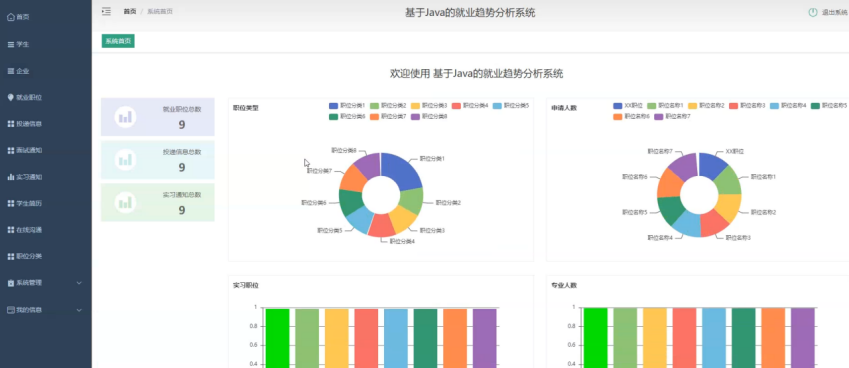The height and width of the screenshot is (368, 849).
Task: Toggle 职位分类3 legend entry
Action: (429, 106)
